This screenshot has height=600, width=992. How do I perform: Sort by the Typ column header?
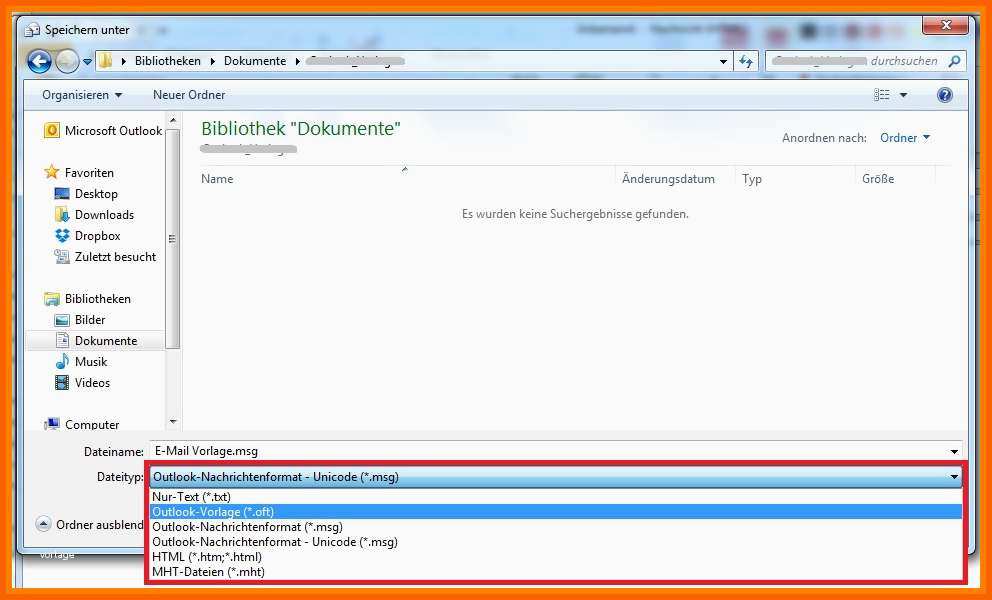752,178
